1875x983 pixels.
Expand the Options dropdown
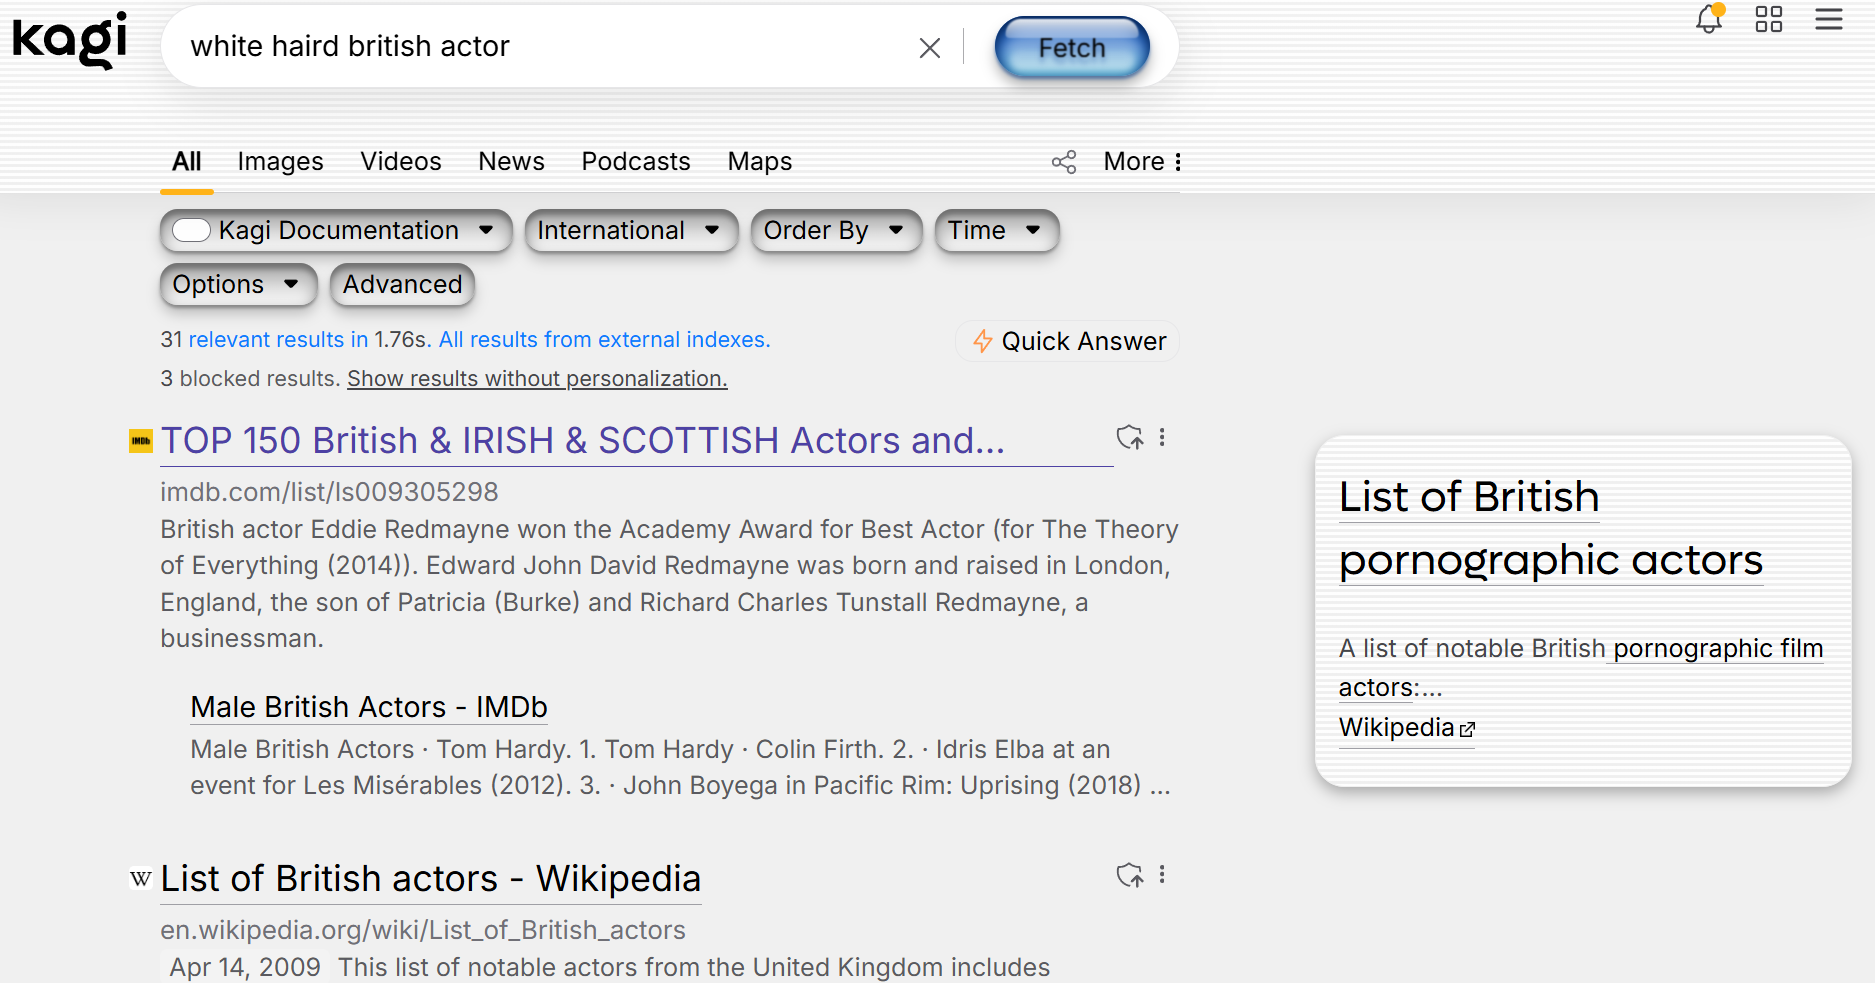pos(238,285)
